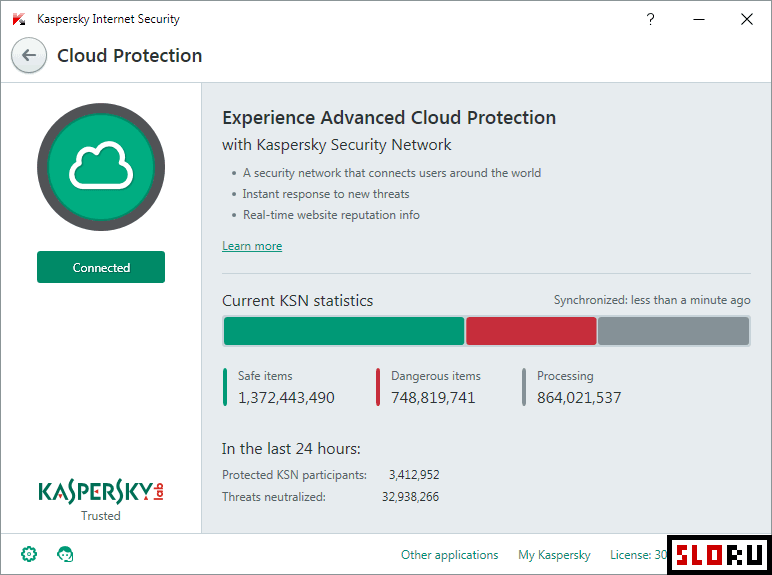
Task: Click the gray processing bar segment
Action: click(x=673, y=331)
